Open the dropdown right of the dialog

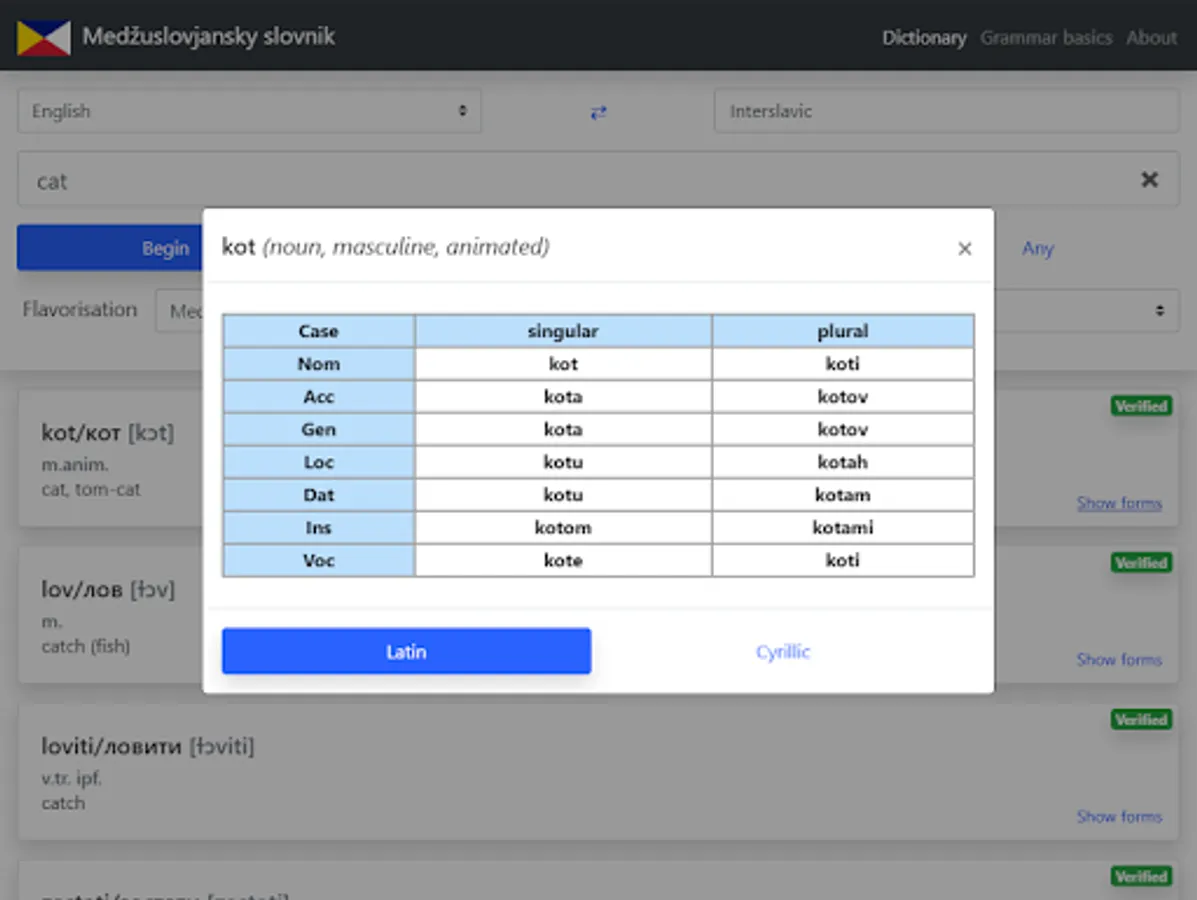tap(1086, 311)
